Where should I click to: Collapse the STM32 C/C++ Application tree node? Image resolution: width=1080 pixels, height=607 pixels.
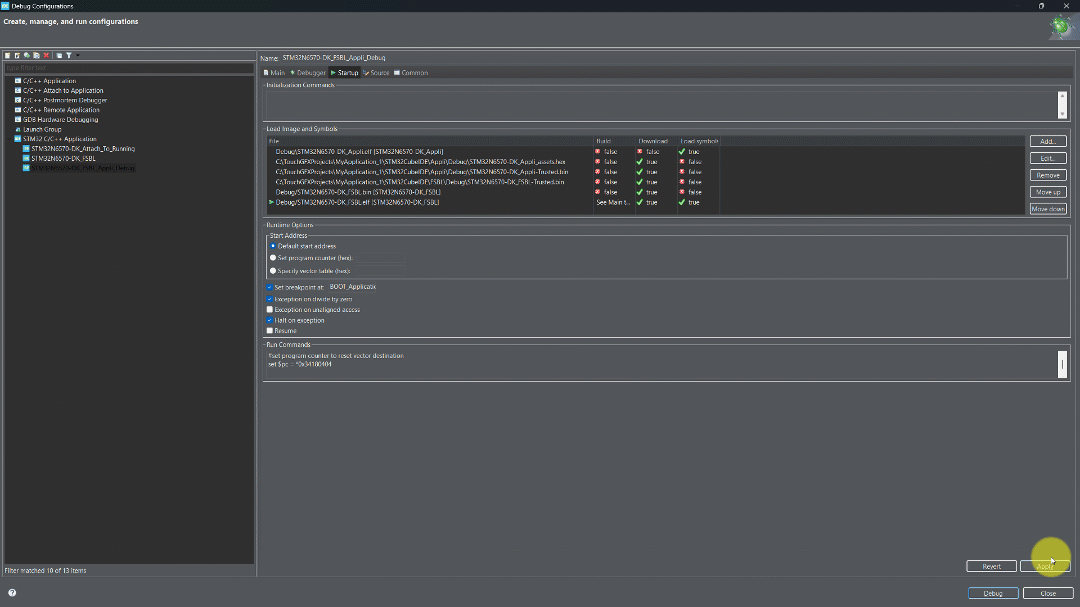10,139
